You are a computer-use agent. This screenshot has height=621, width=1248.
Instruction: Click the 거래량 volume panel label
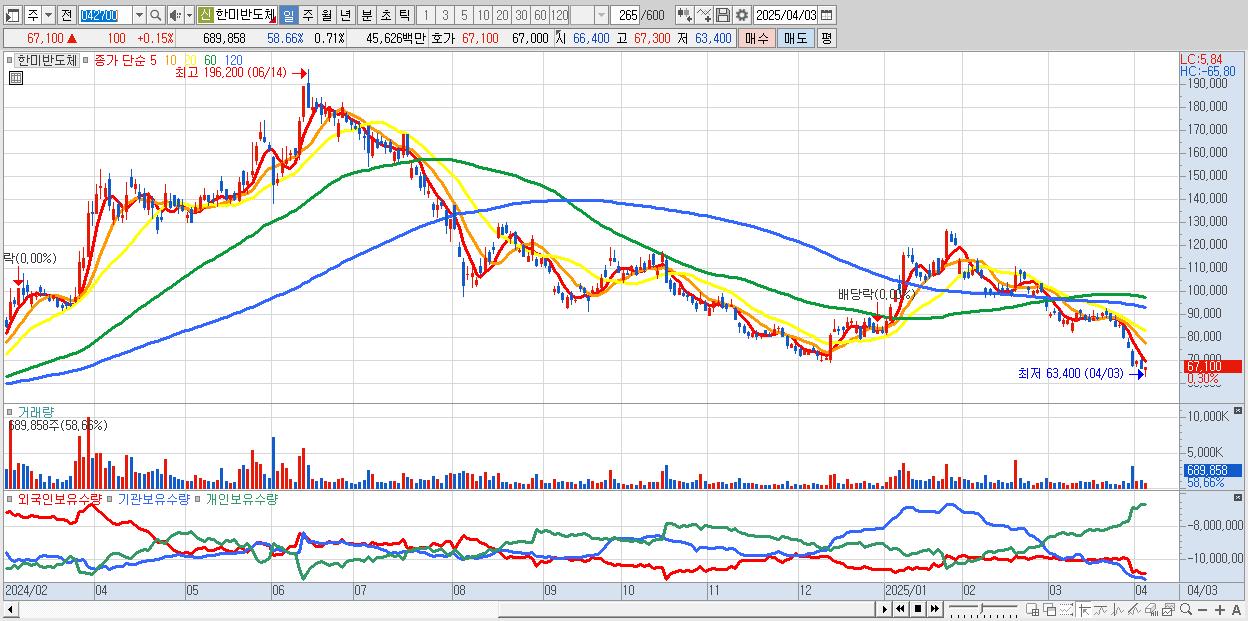click(36, 411)
